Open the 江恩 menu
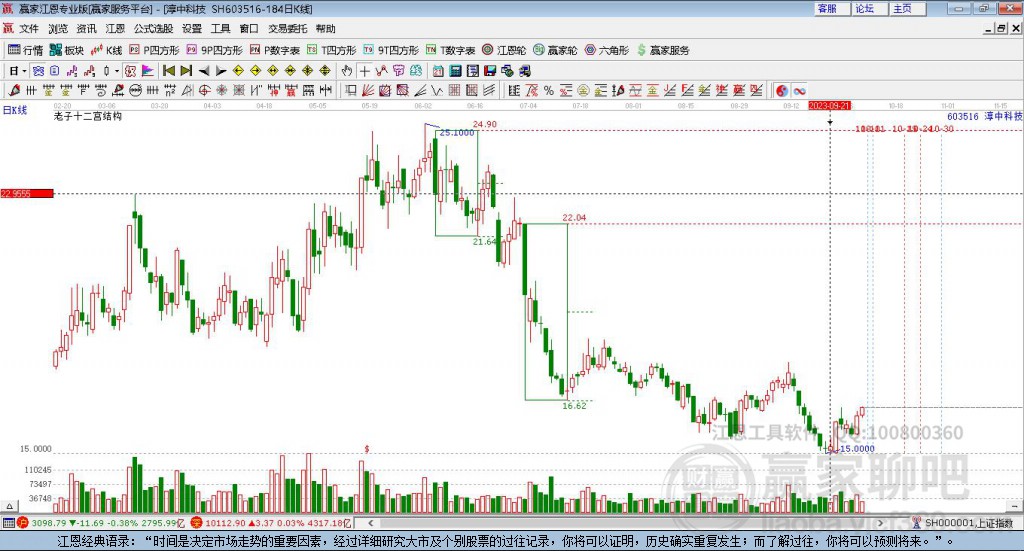This screenshot has height=551, width=1024. [115, 29]
